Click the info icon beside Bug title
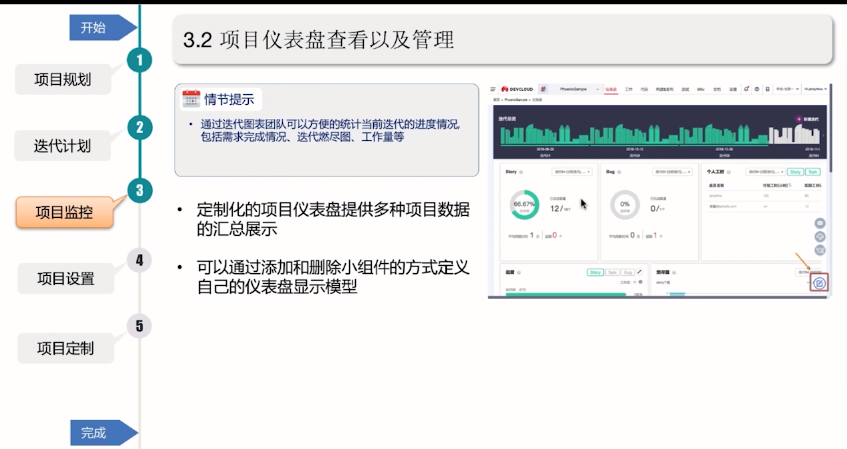This screenshot has width=847, height=449. point(619,172)
